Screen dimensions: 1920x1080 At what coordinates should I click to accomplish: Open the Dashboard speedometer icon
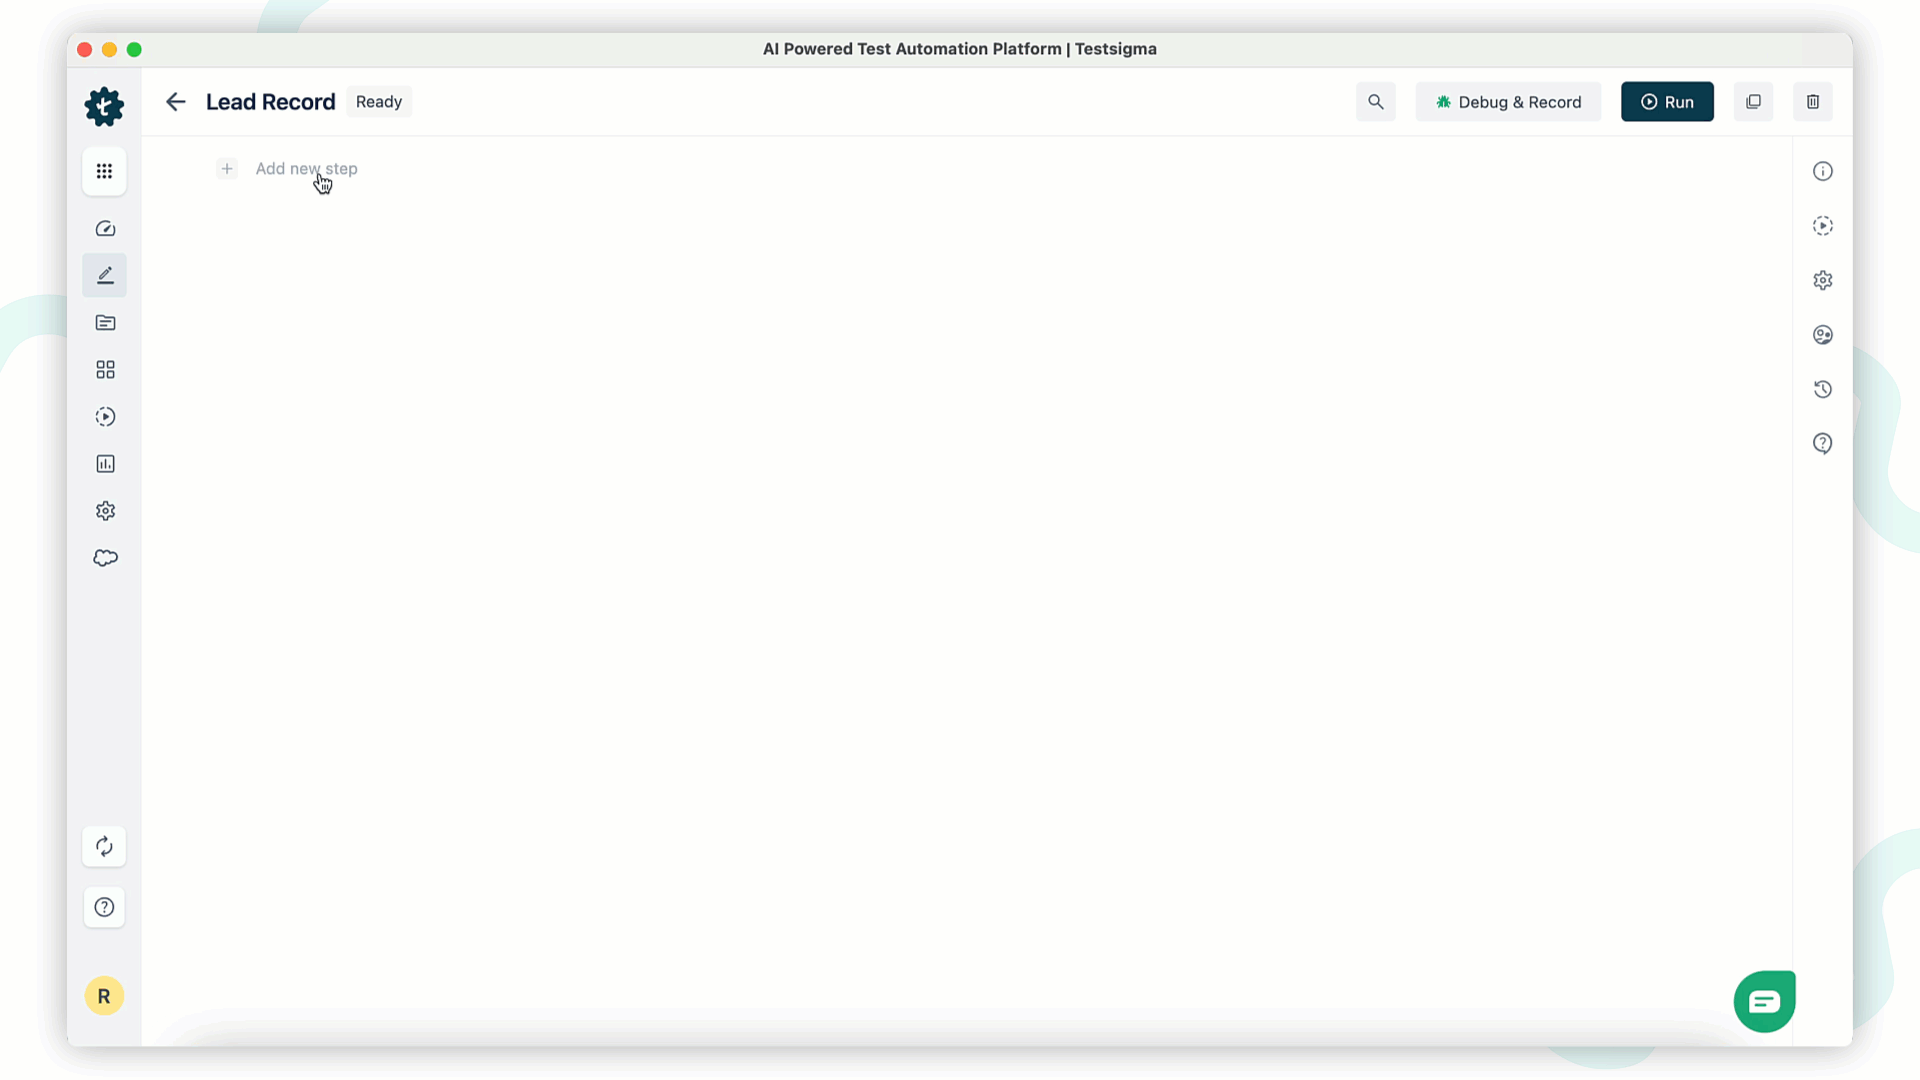pos(105,229)
